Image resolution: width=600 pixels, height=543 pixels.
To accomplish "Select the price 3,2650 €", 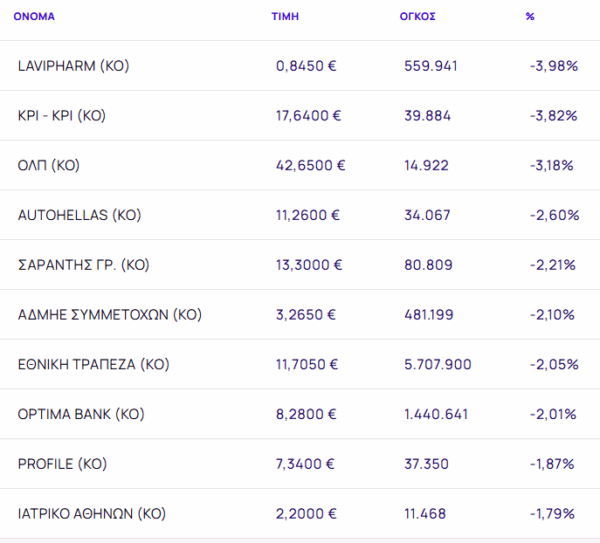I will point(306,315).
